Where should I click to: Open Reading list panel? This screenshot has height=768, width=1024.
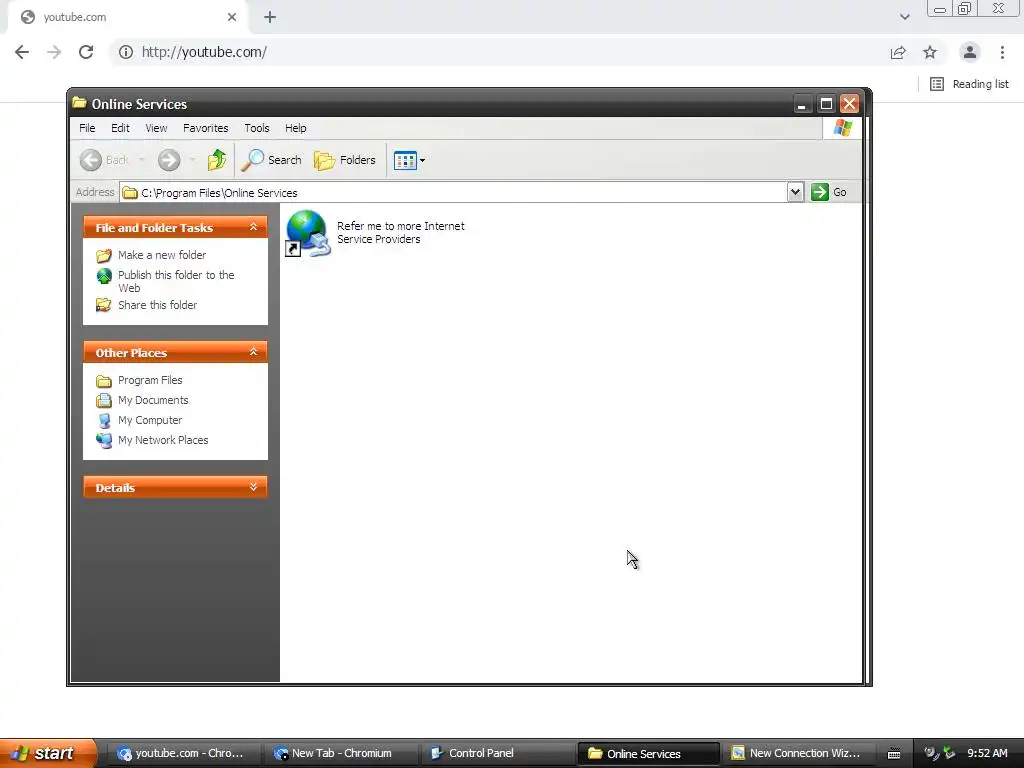pos(969,84)
